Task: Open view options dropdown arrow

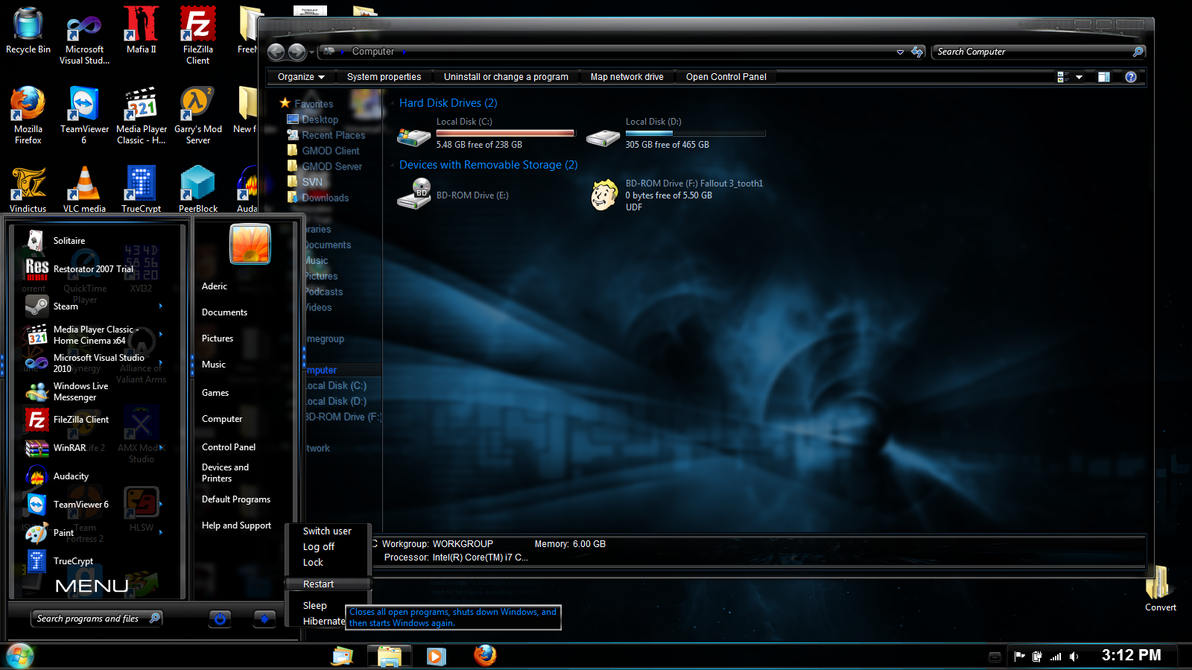Action: point(1079,77)
